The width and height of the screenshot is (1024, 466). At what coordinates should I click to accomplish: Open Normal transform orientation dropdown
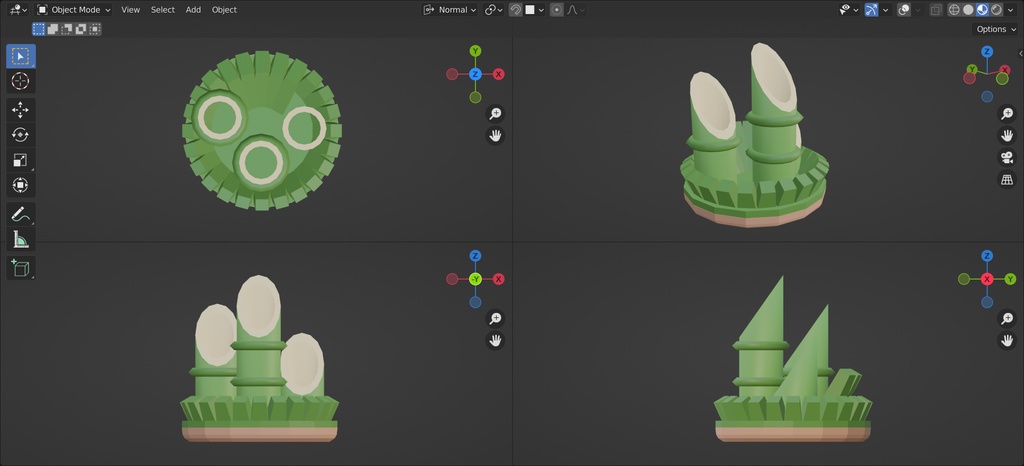coord(450,10)
